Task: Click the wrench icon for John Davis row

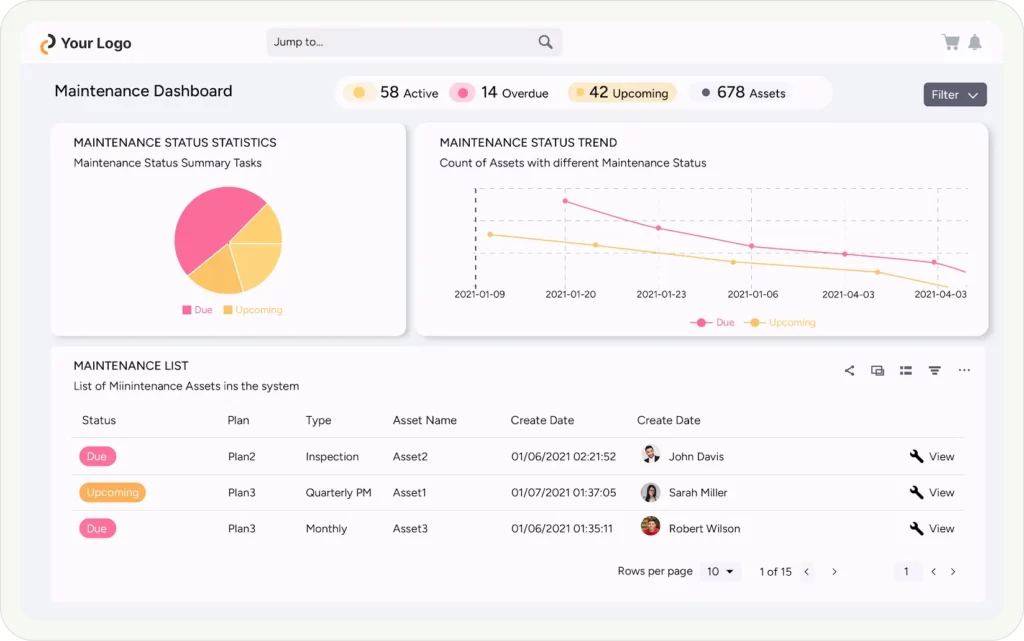Action: coord(916,456)
